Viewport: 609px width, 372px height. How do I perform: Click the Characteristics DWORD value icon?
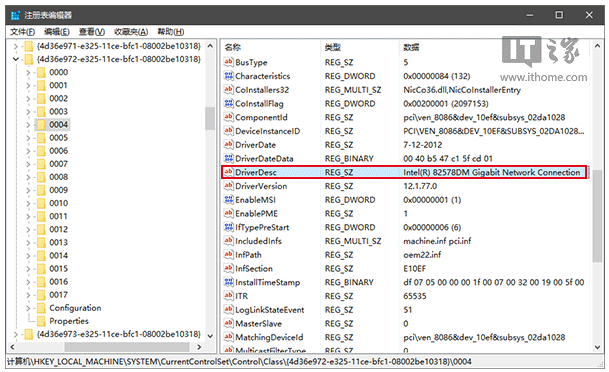[228, 76]
